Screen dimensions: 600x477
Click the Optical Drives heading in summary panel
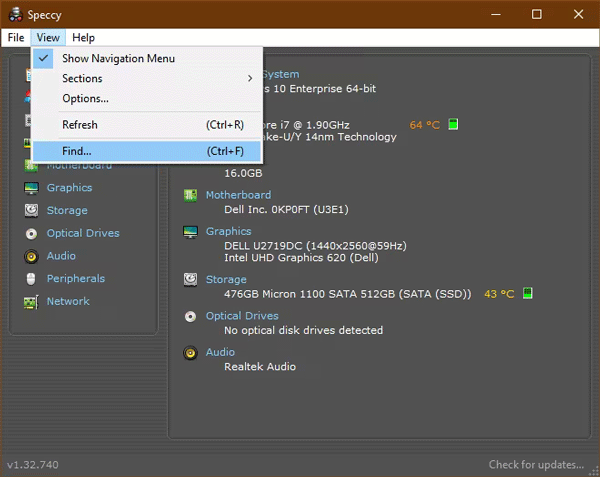pos(242,316)
